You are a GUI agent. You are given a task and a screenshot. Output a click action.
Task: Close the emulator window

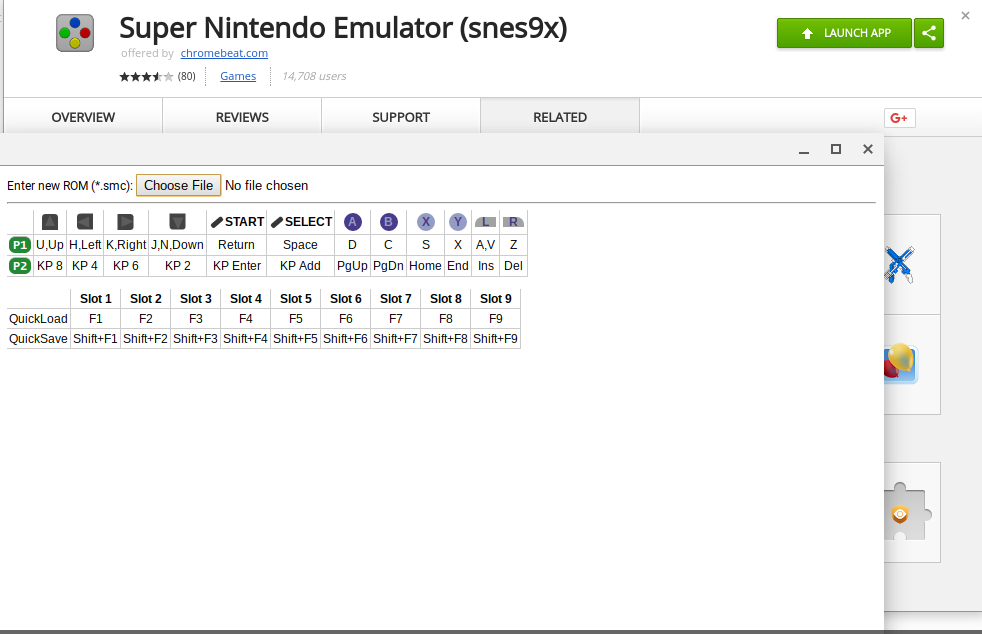tap(867, 149)
